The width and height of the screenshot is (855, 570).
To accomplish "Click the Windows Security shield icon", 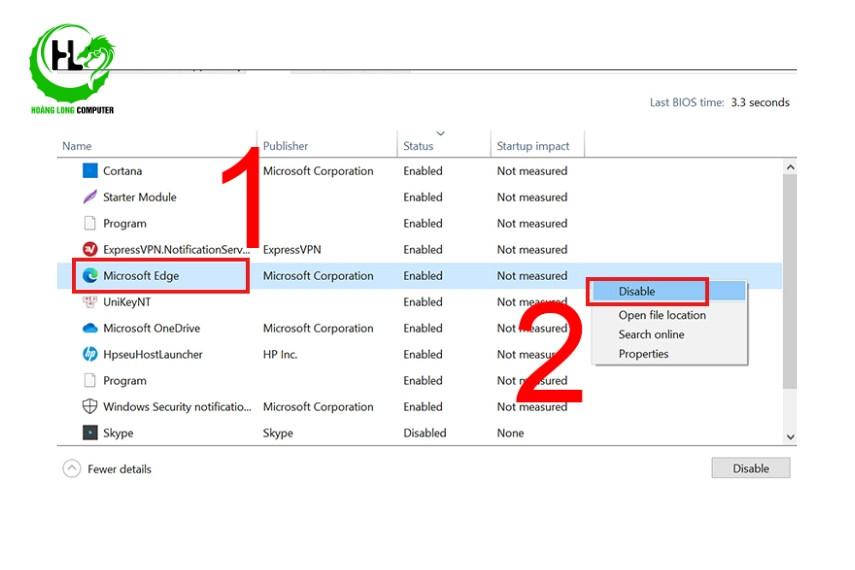I will [90, 406].
